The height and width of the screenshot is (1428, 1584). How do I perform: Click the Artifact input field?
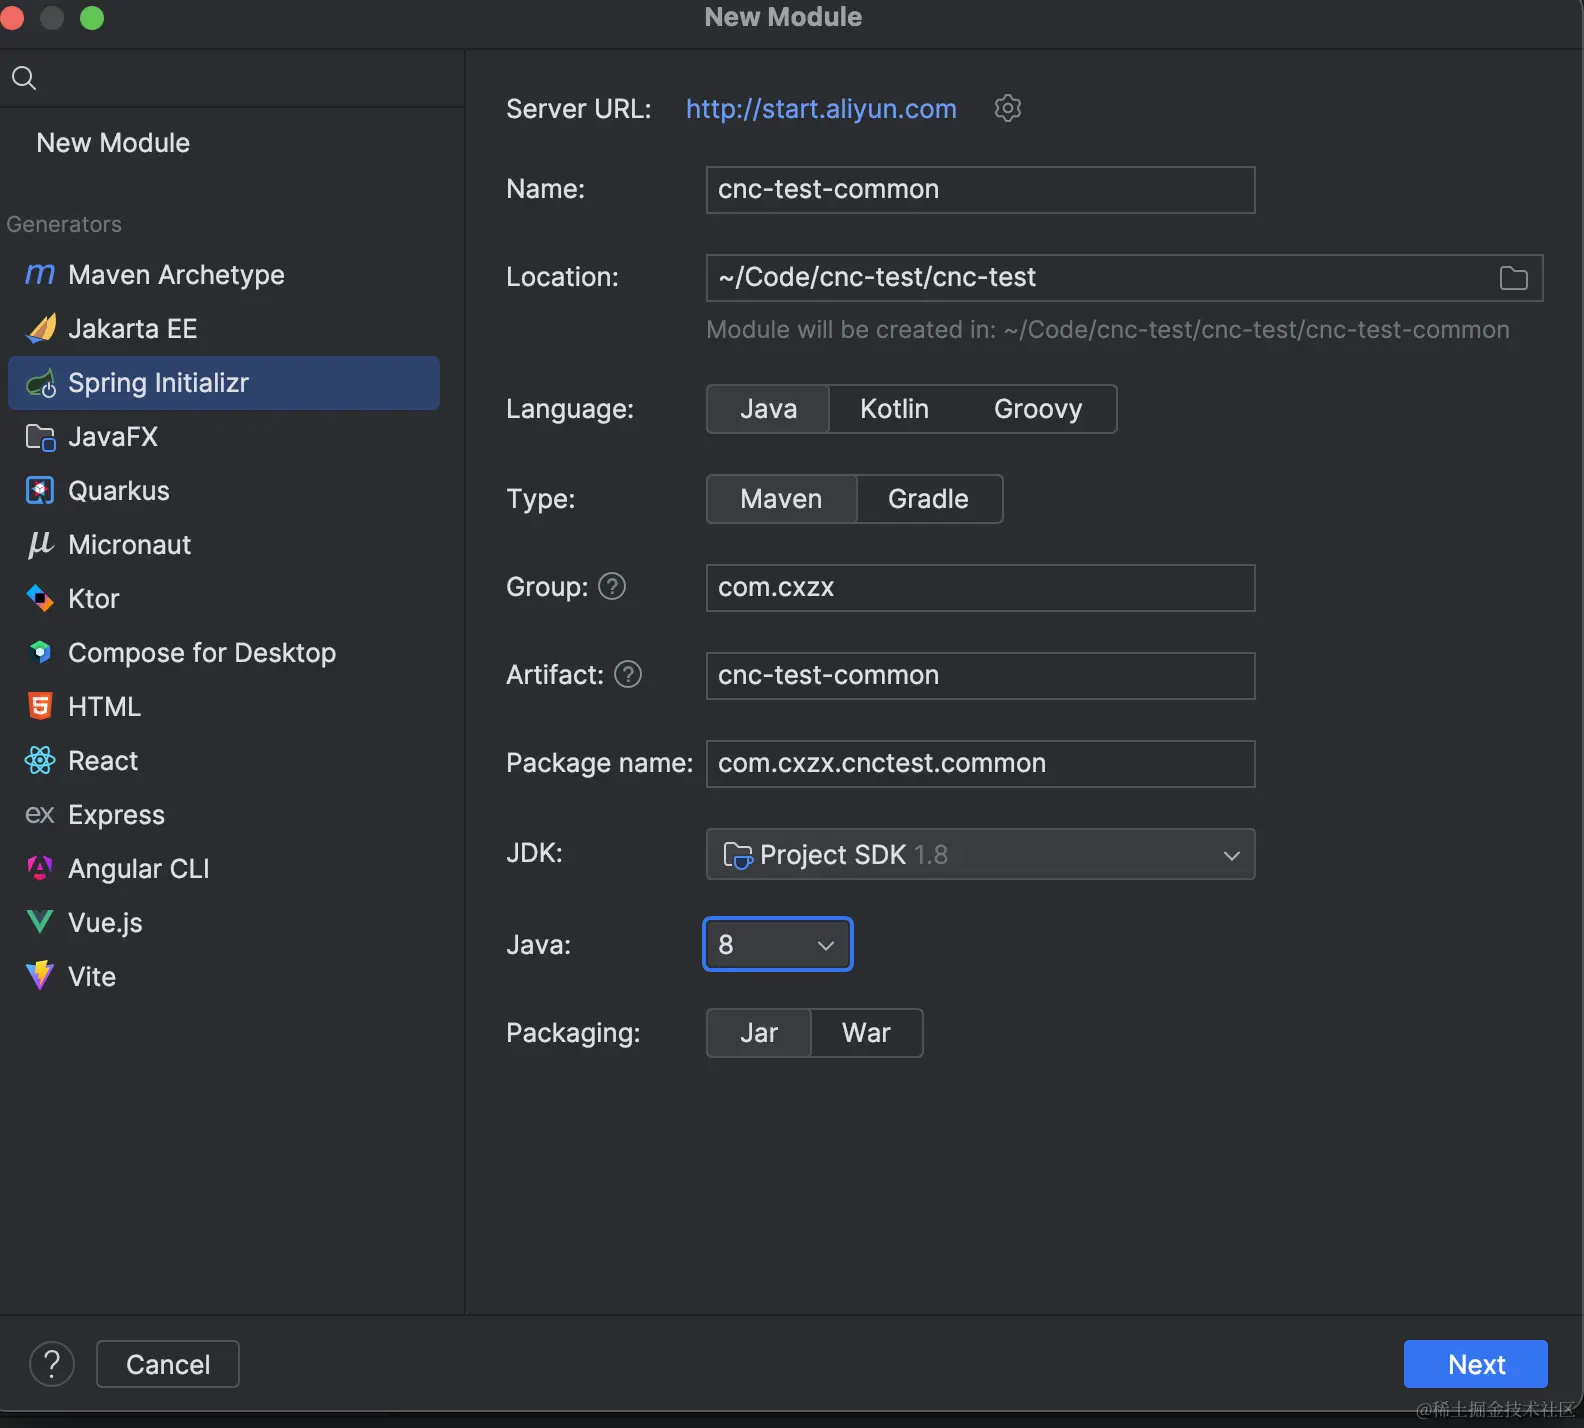click(x=980, y=676)
